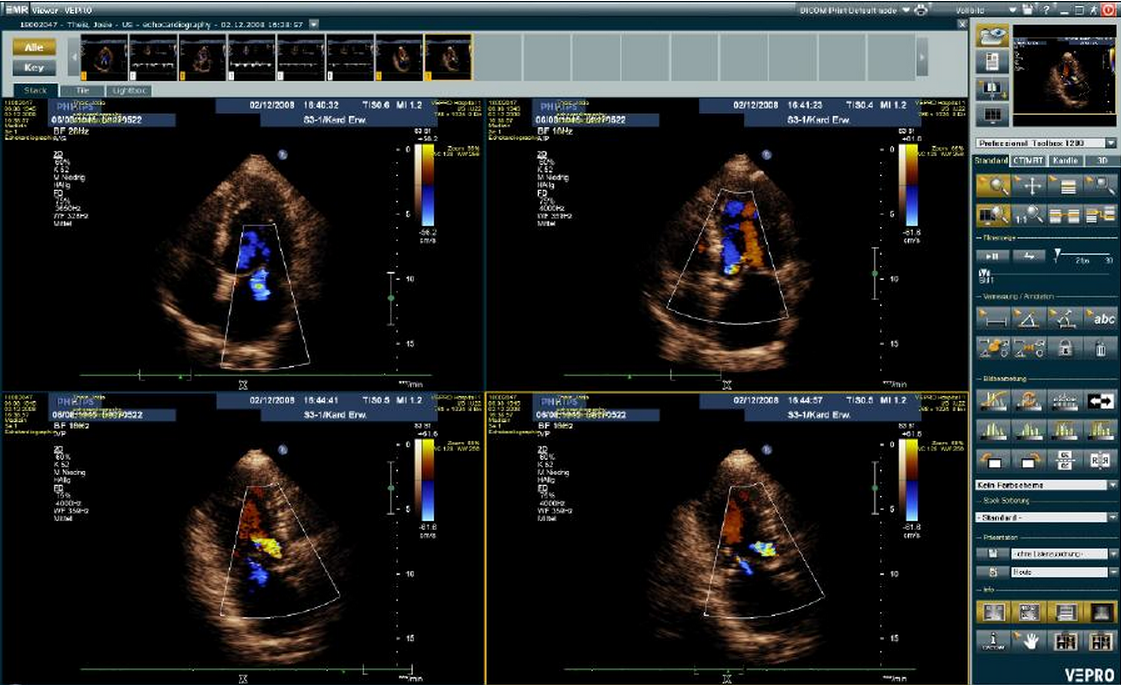This screenshot has height=685, width=1121.
Task: Switch to the CT/MRT toolbox tab
Action: click(x=1028, y=161)
